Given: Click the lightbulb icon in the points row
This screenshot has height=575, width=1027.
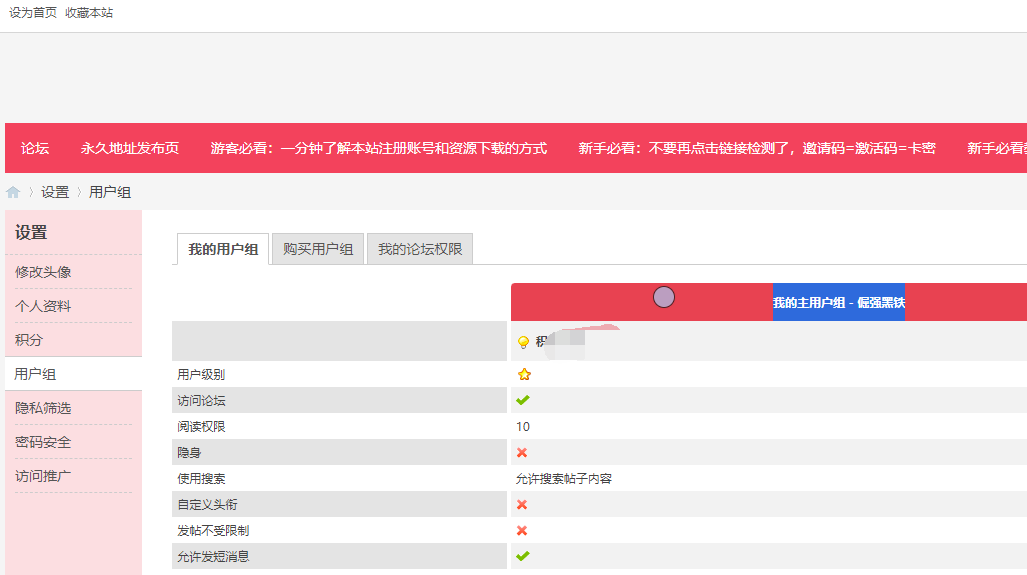Looking at the screenshot, I should click(523, 342).
